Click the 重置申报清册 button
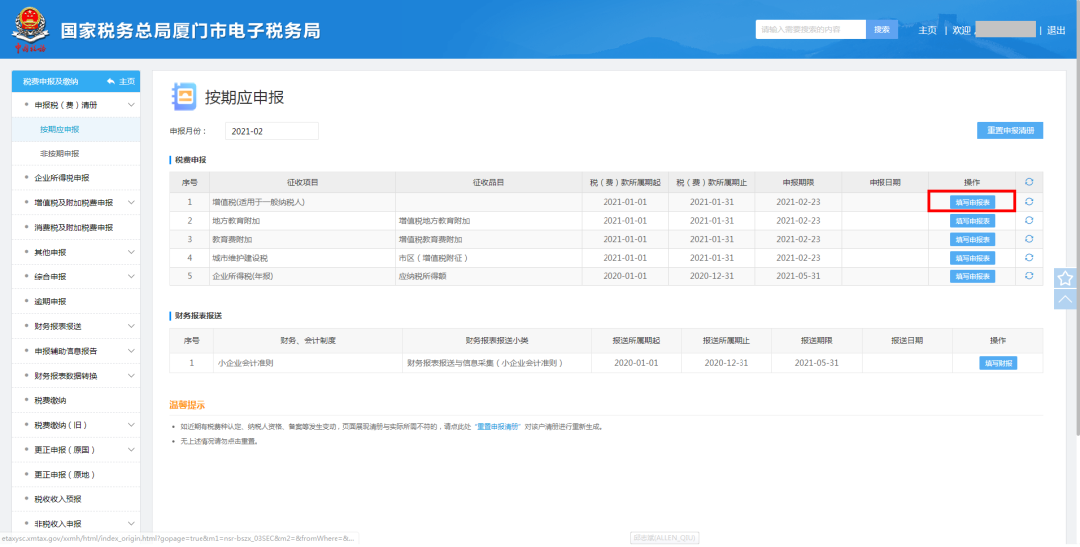 click(x=1010, y=130)
